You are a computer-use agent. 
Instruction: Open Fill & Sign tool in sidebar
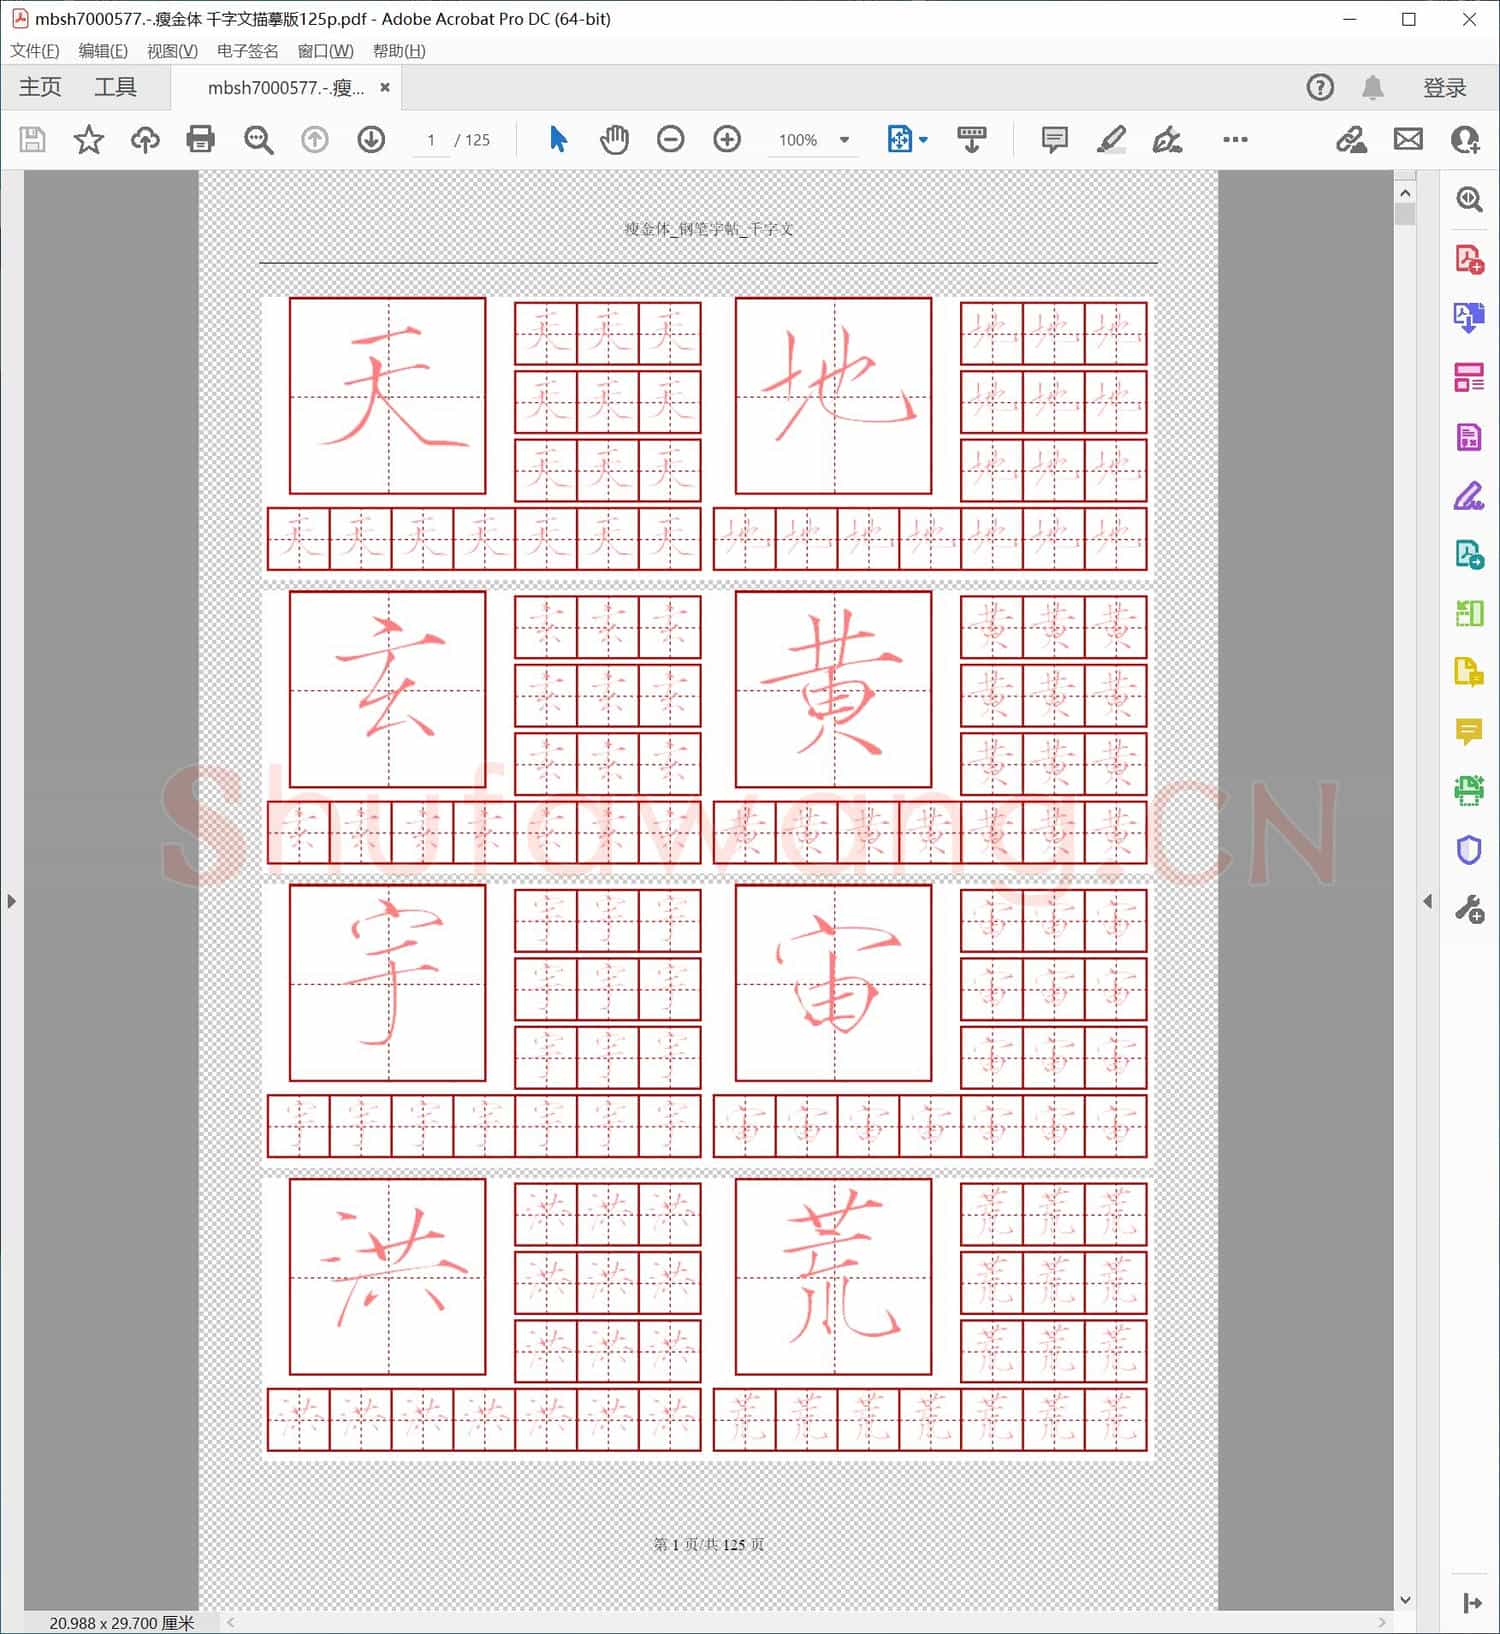[1469, 496]
